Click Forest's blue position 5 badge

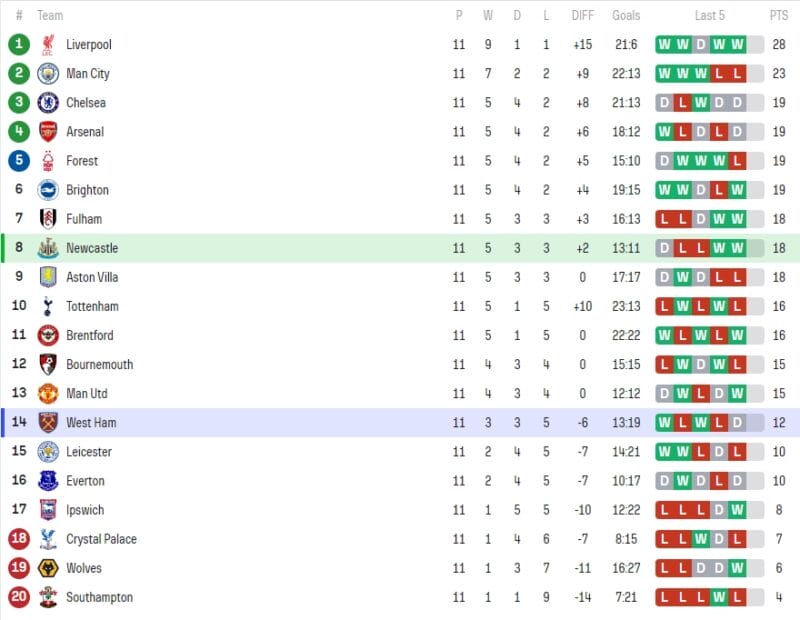(19, 161)
